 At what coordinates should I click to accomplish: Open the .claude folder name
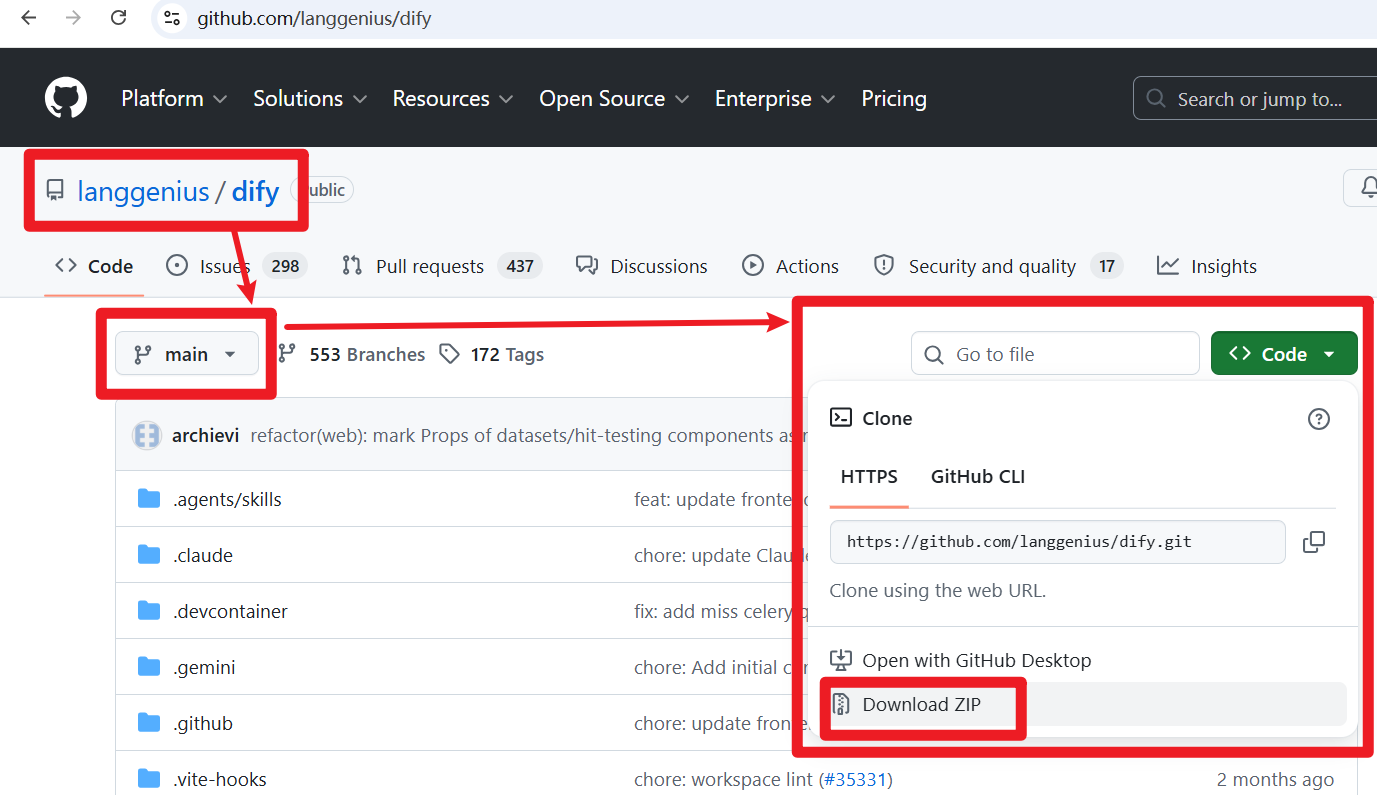pyautogui.click(x=202, y=555)
